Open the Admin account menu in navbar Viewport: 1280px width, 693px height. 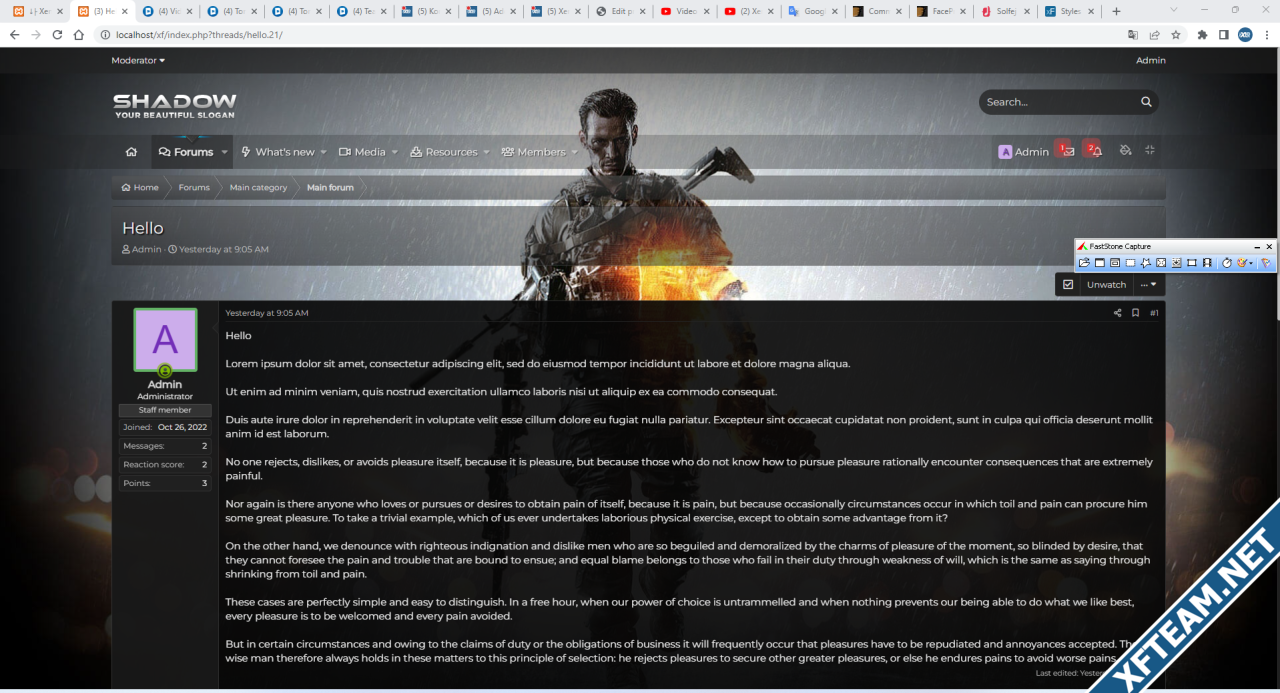pyautogui.click(x=1023, y=152)
